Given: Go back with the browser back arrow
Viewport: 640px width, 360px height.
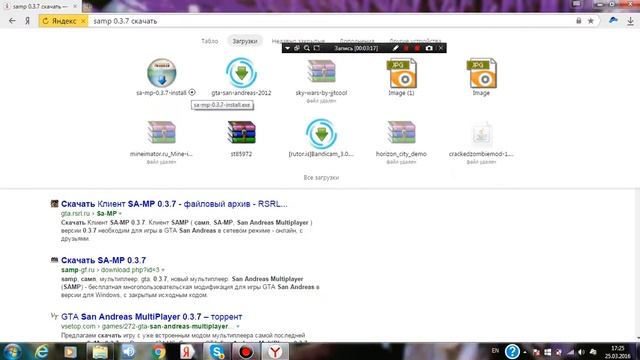Looking at the screenshot, I should pyautogui.click(x=12, y=21).
